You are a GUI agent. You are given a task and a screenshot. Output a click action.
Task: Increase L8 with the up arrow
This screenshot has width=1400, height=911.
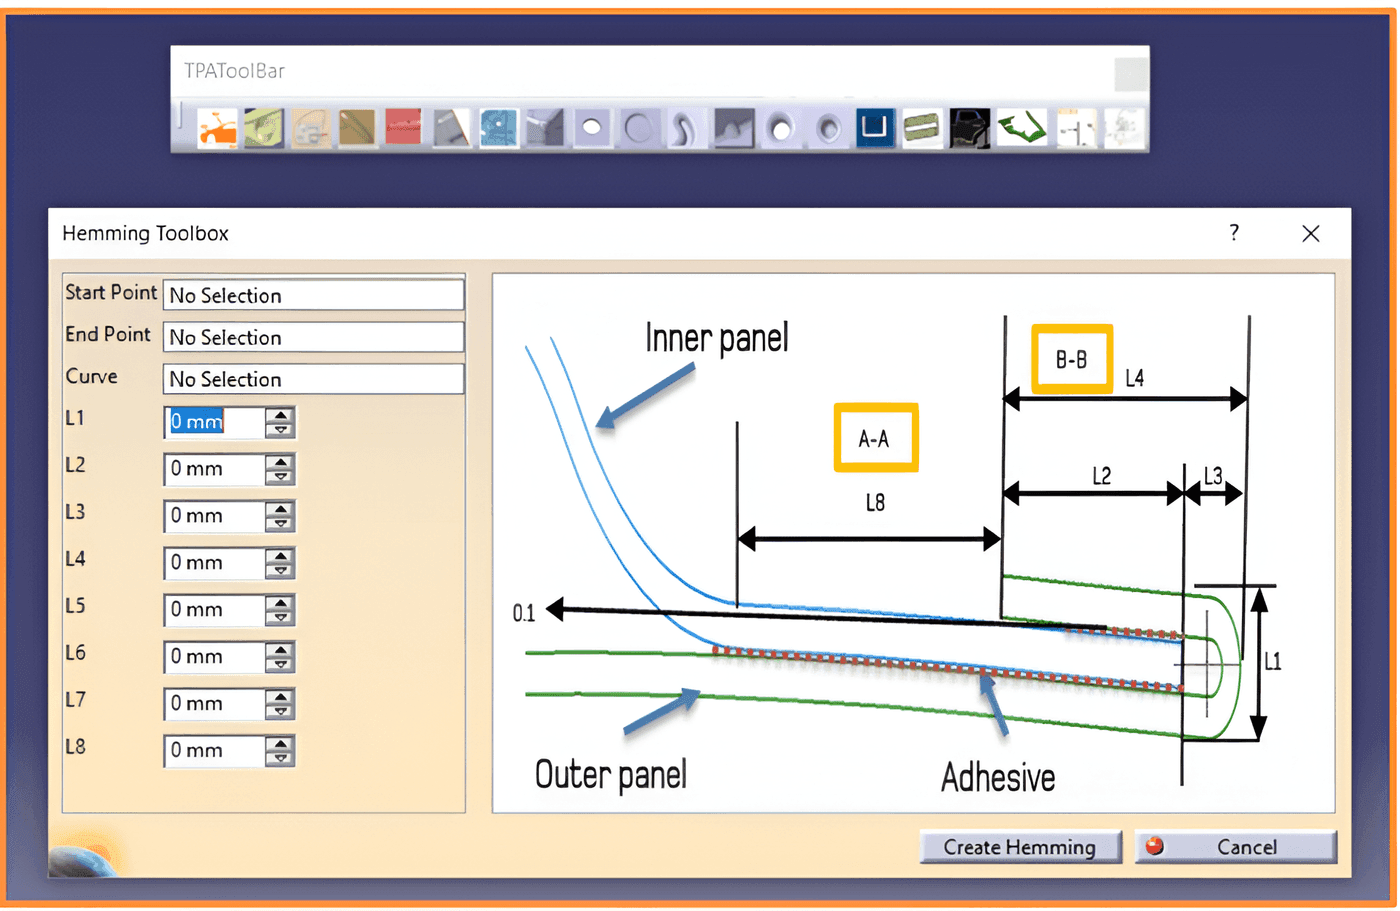[281, 744]
